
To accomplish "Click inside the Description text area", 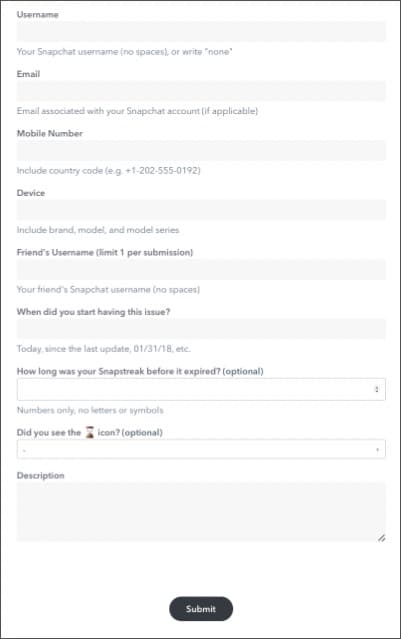I will [x=201, y=512].
